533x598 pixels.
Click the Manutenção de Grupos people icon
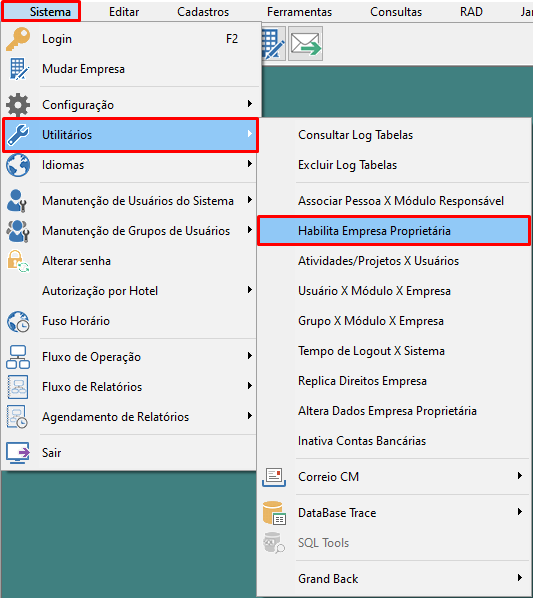click(18, 231)
